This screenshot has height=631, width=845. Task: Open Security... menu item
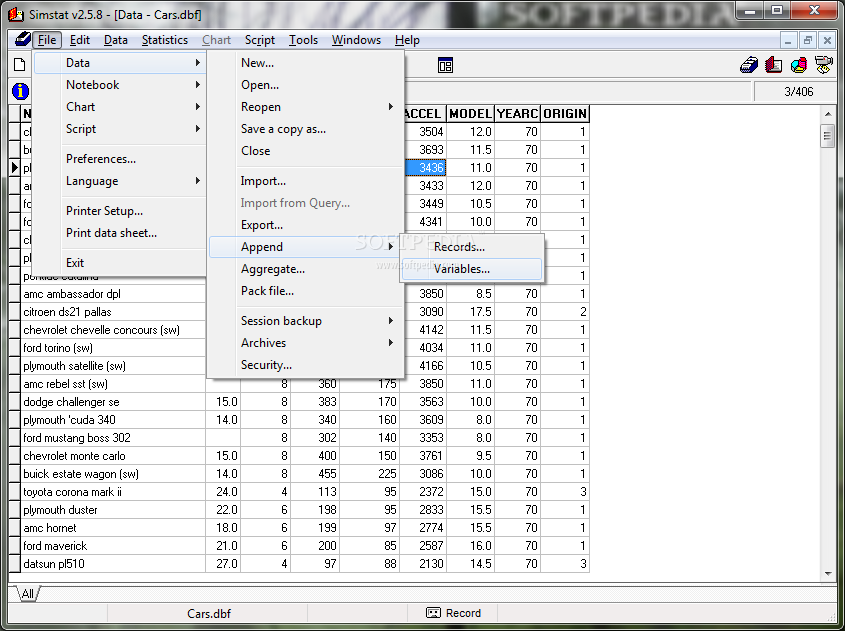tap(306, 365)
